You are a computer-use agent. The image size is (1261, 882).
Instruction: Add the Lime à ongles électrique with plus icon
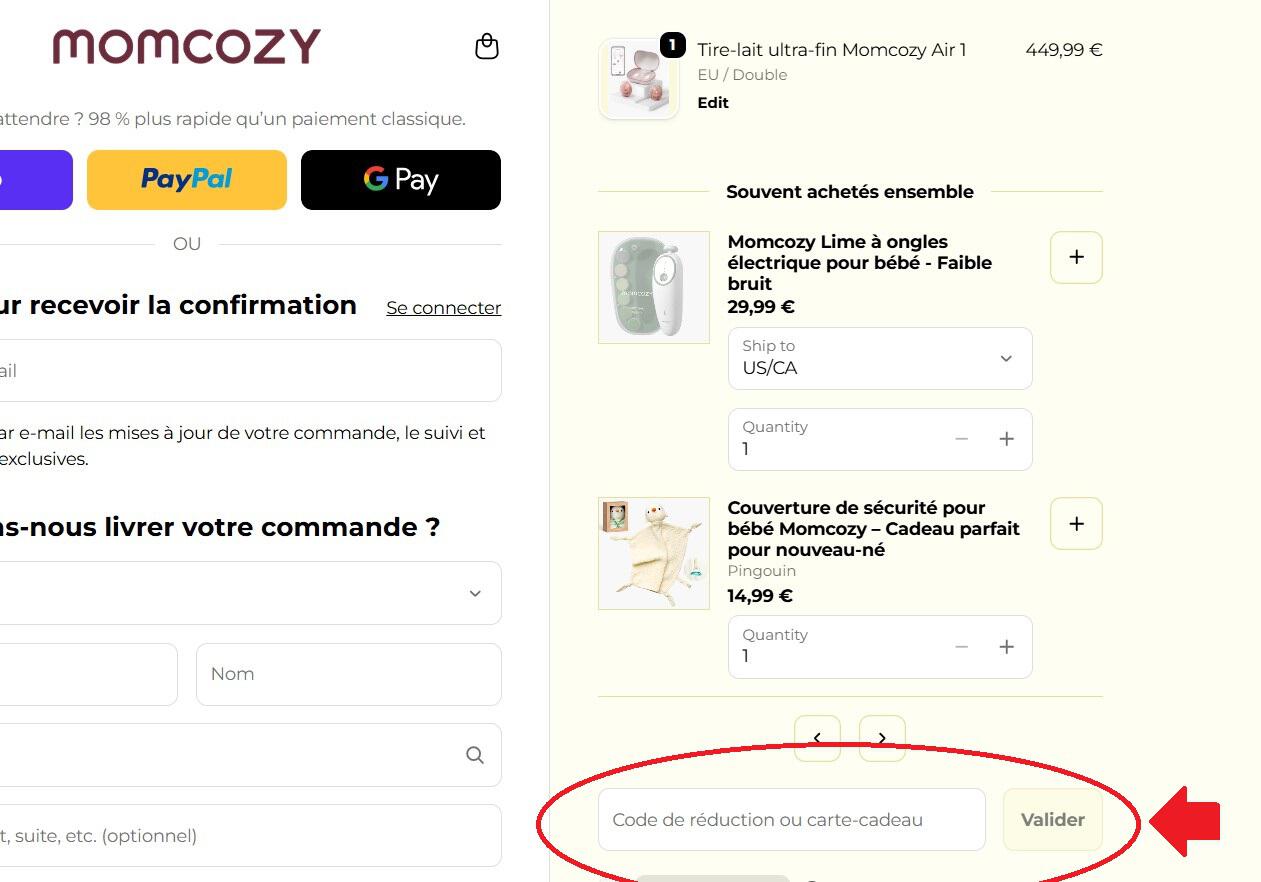coord(1075,257)
